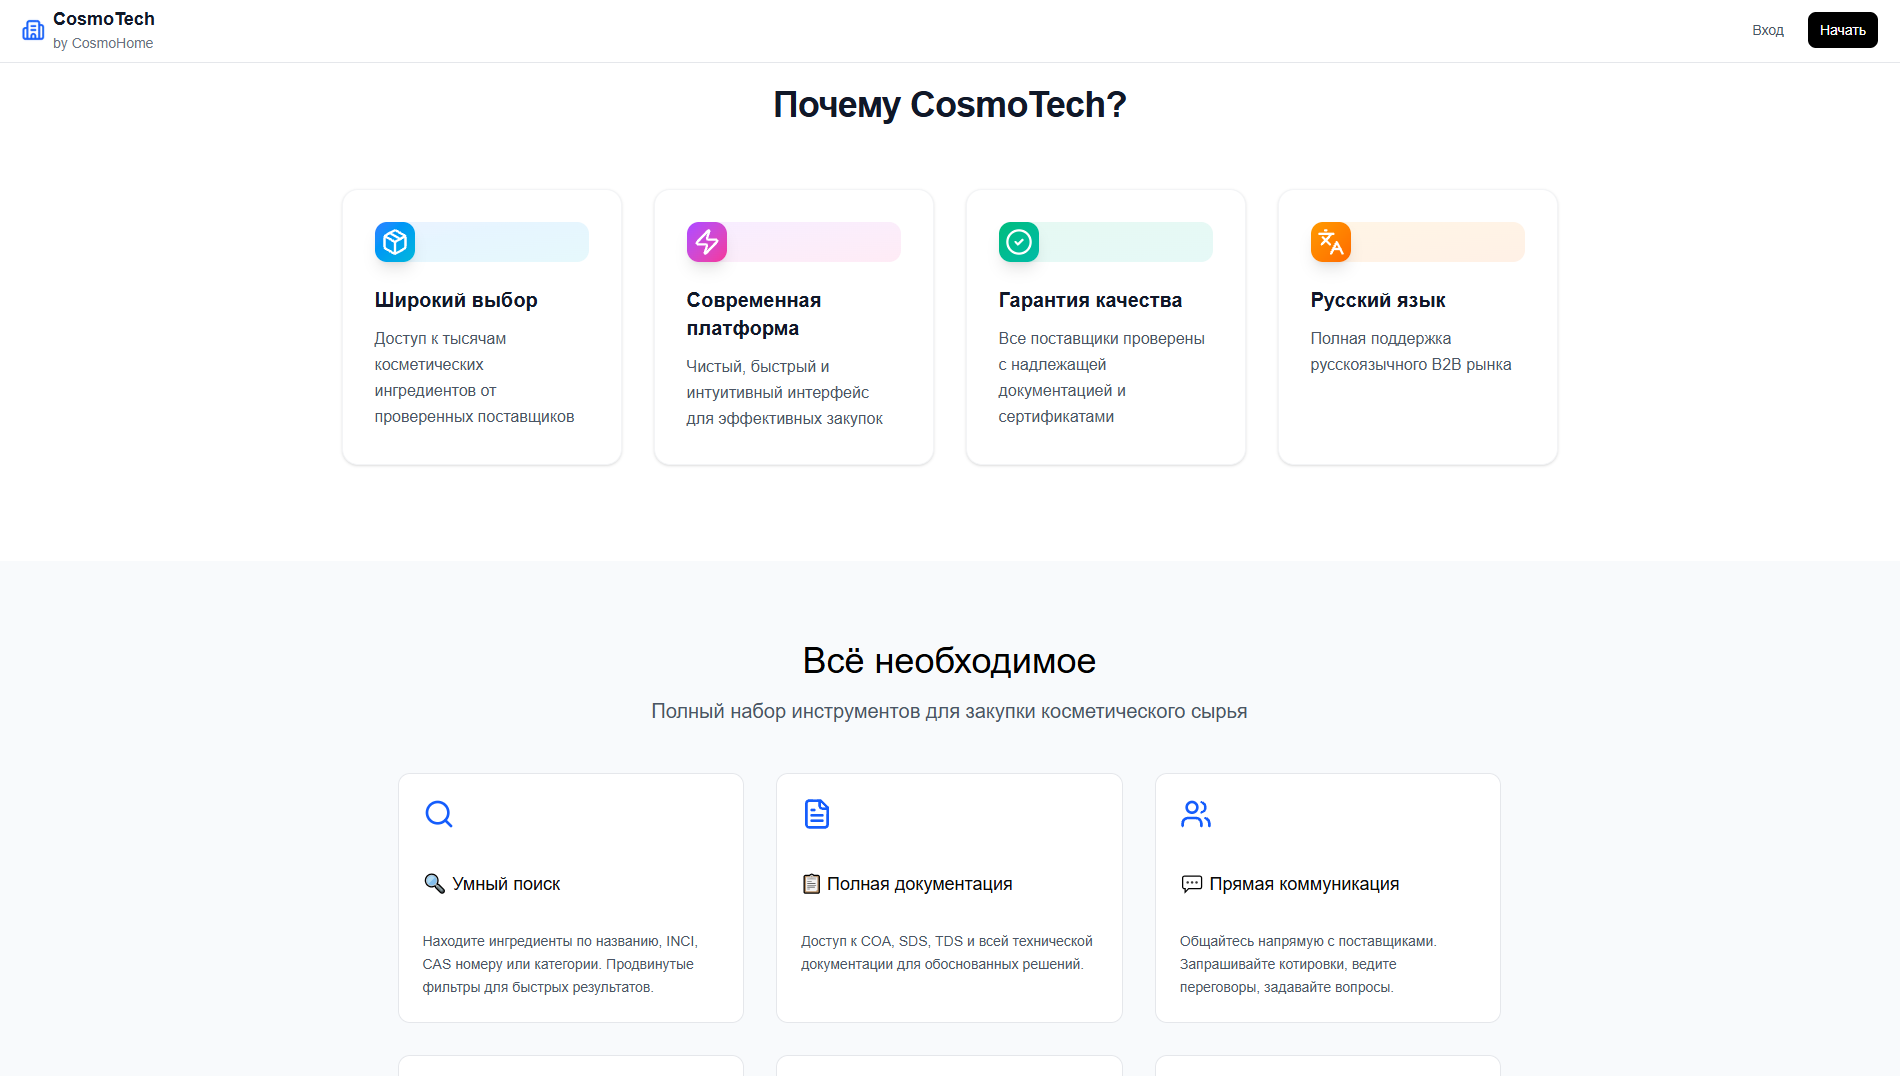This screenshot has height=1076, width=1900.
Task: Click the green checkmark quality icon
Action: pyautogui.click(x=1019, y=242)
